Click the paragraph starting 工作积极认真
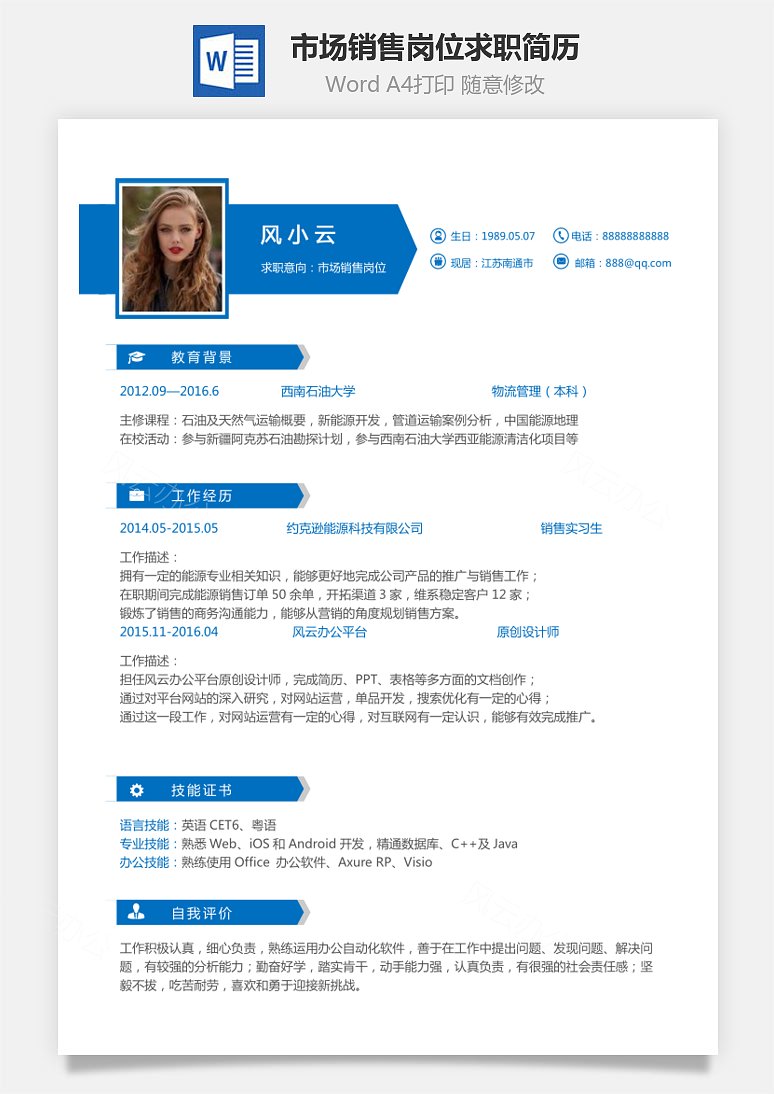 [x=386, y=967]
